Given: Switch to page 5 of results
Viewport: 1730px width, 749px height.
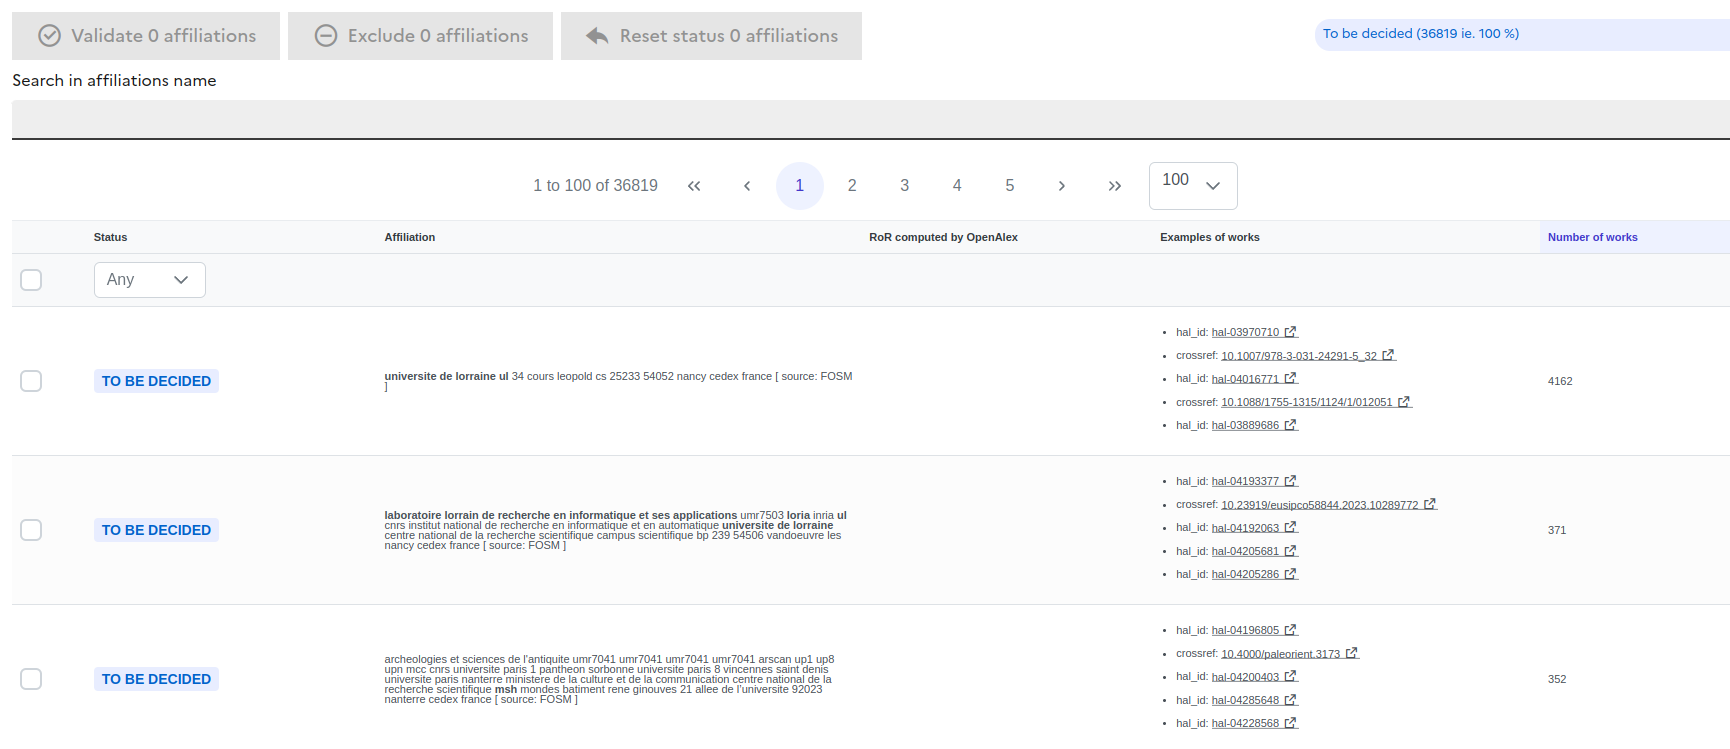Looking at the screenshot, I should click(x=1009, y=186).
